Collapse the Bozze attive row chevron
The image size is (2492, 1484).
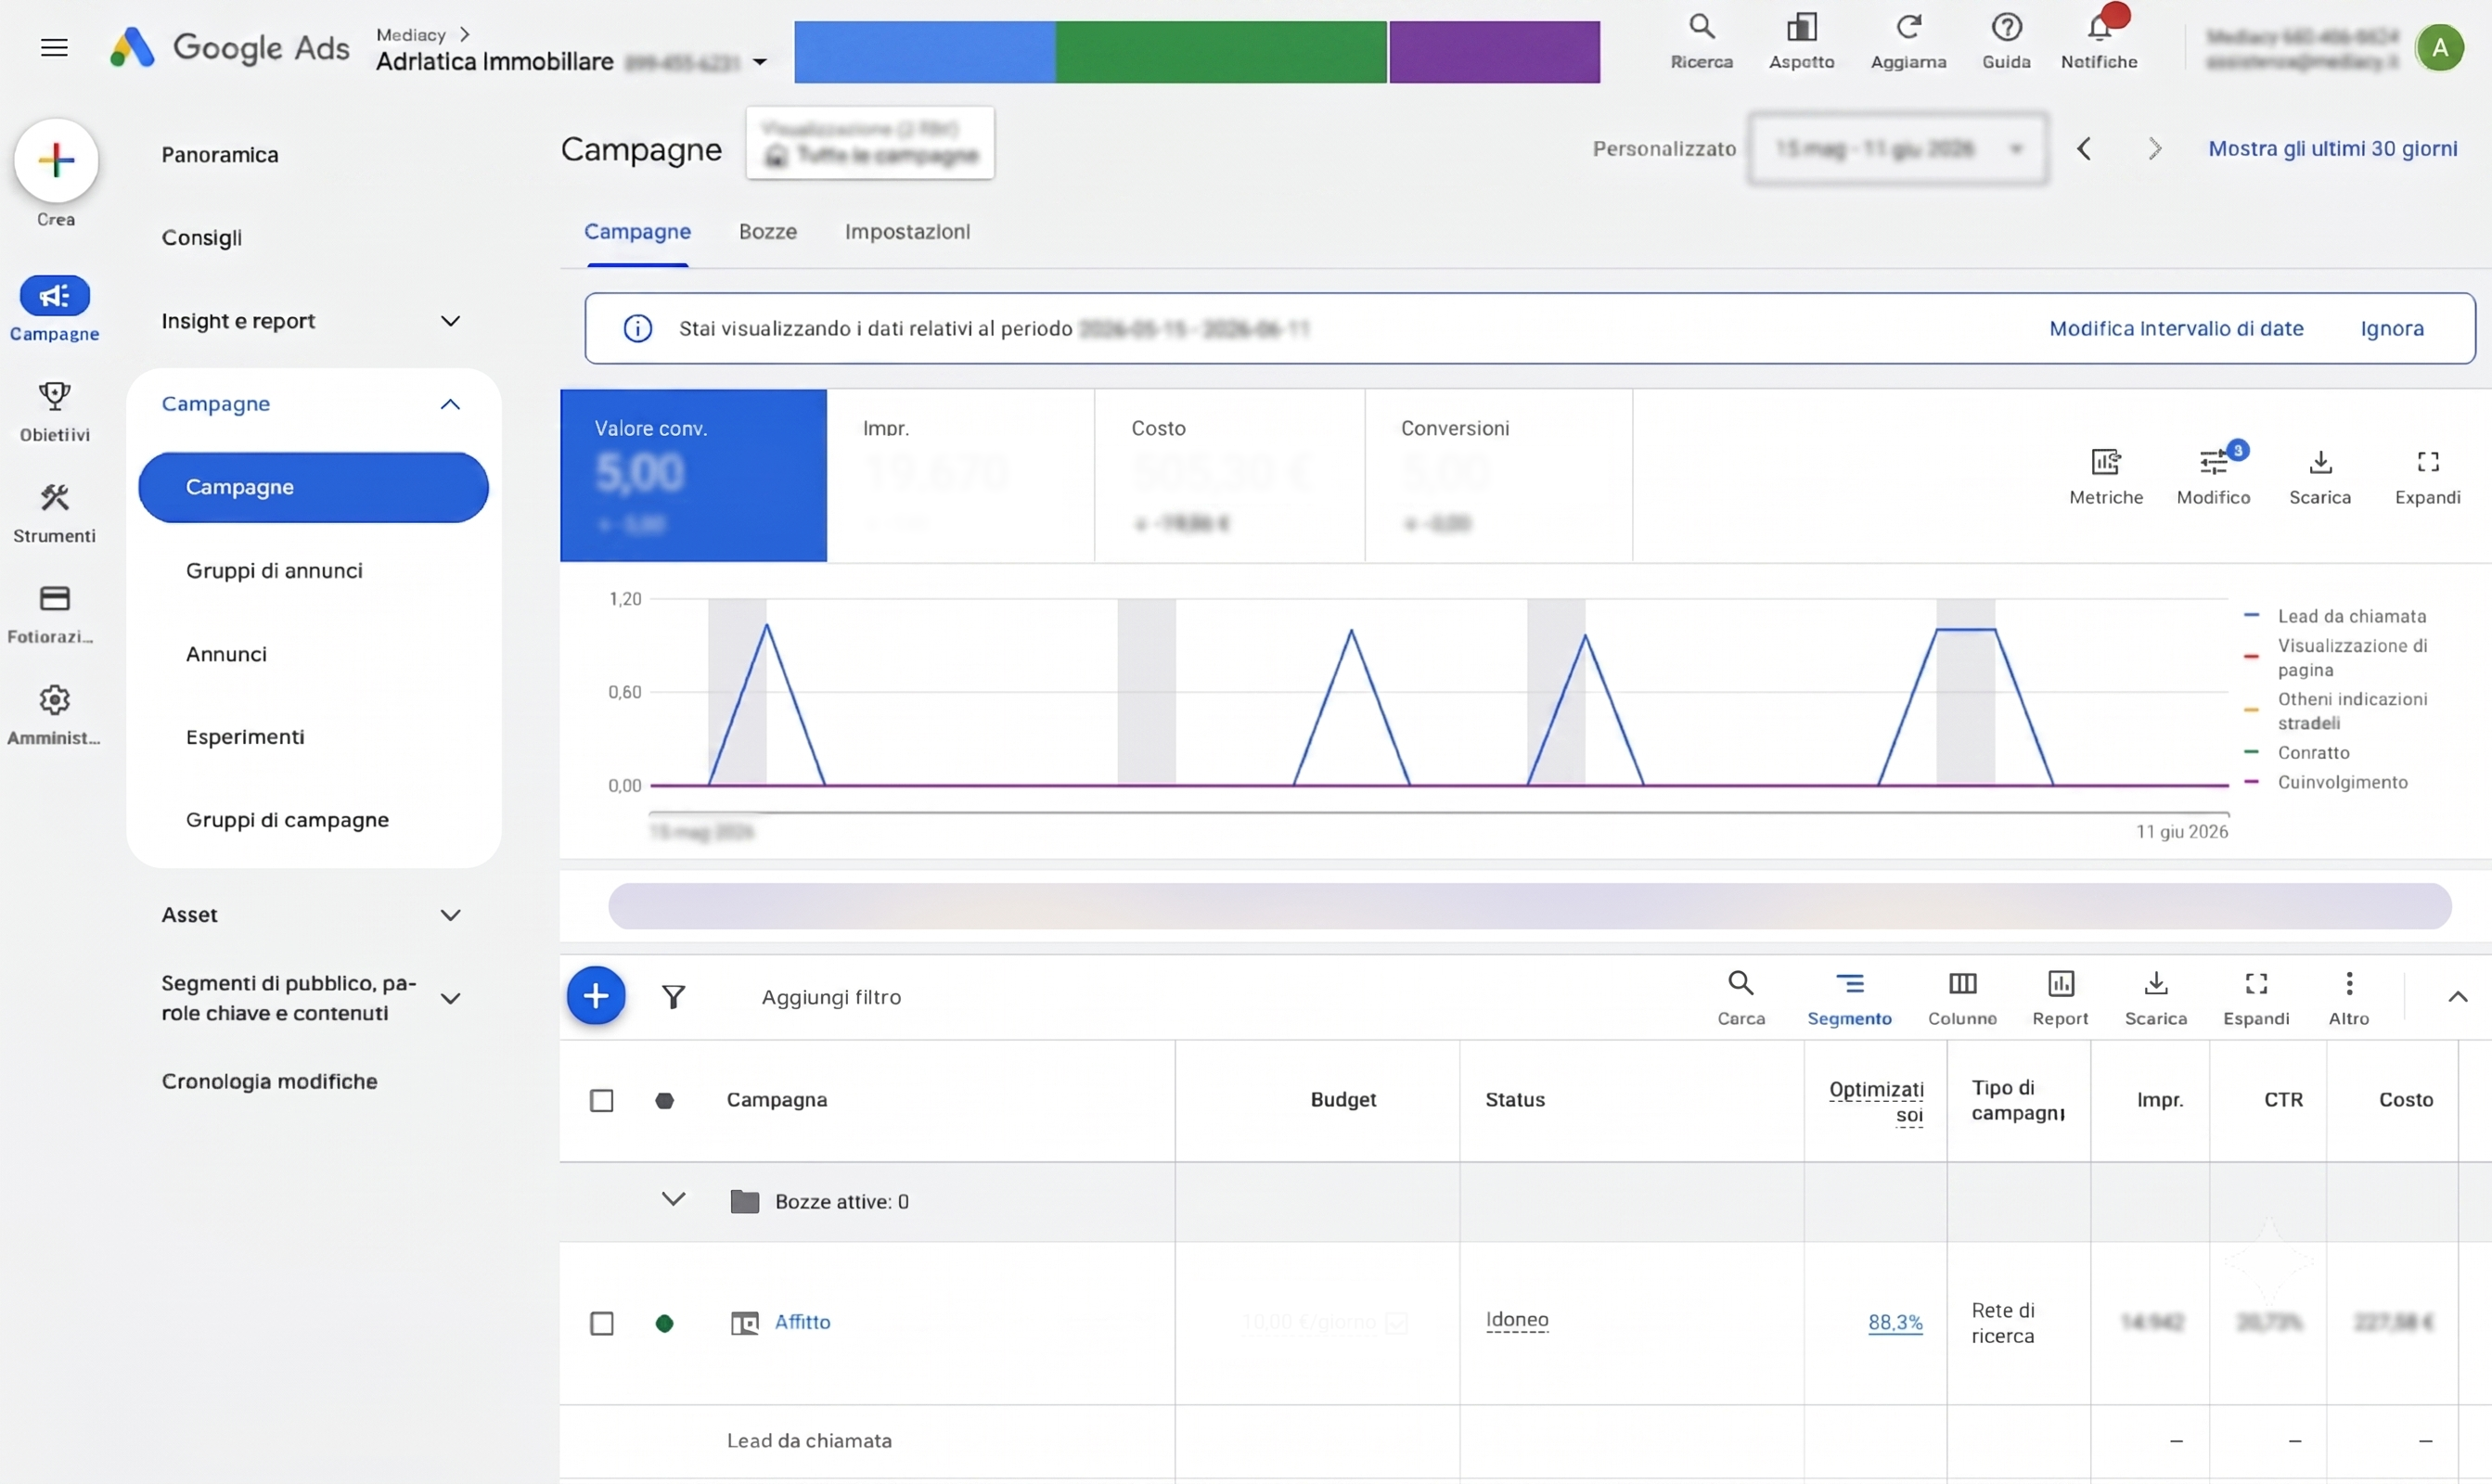[674, 1198]
